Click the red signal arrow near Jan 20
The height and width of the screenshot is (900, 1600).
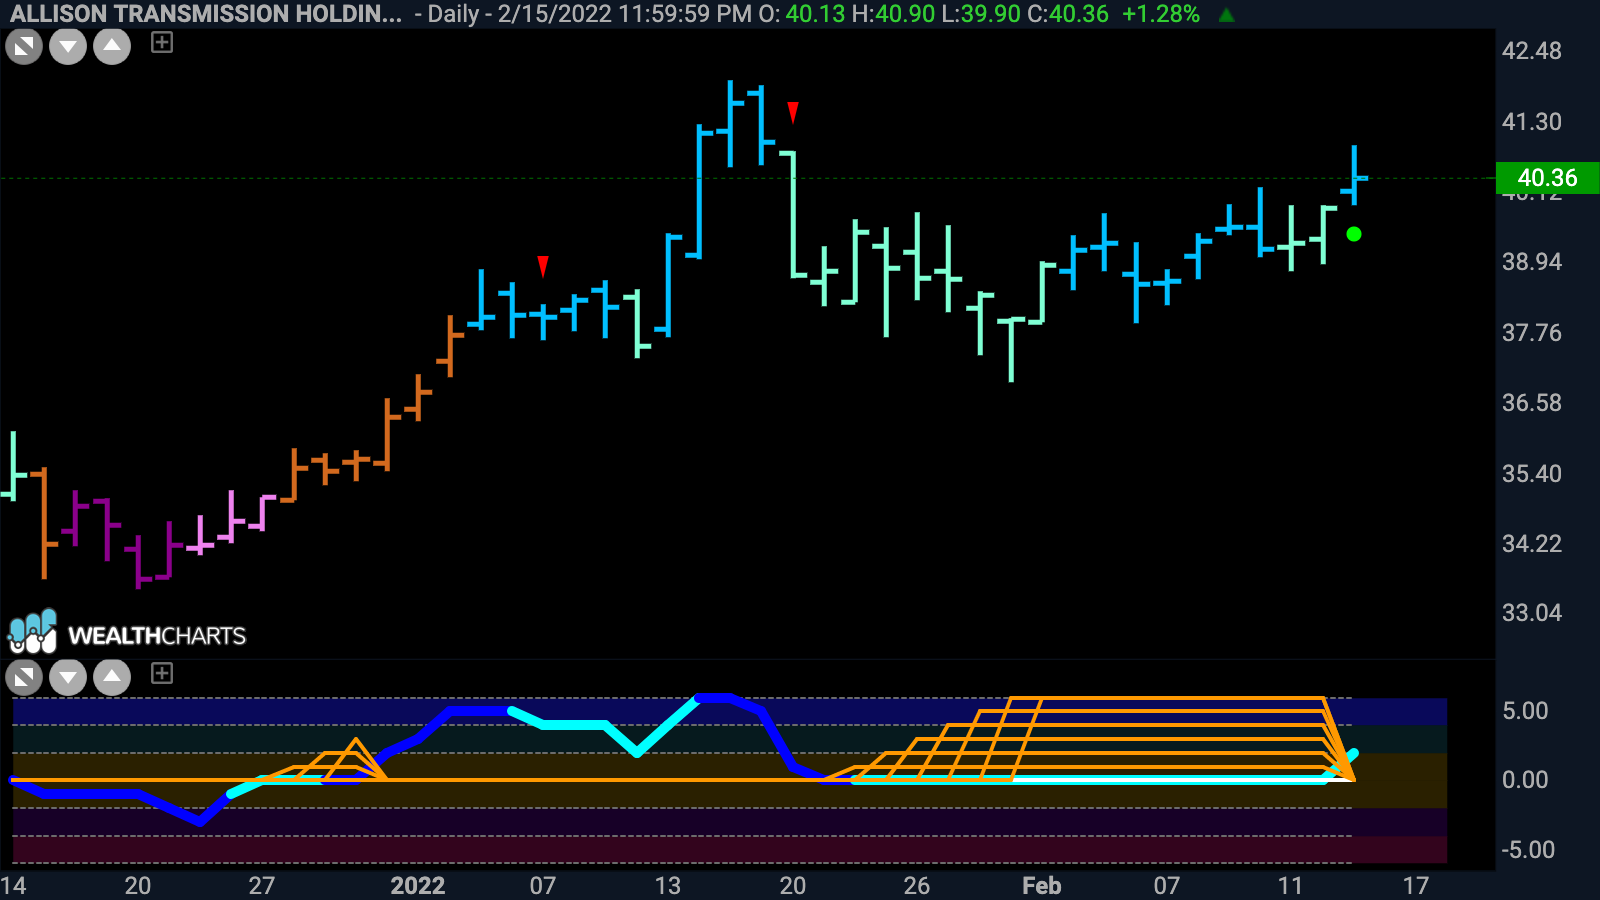793,112
